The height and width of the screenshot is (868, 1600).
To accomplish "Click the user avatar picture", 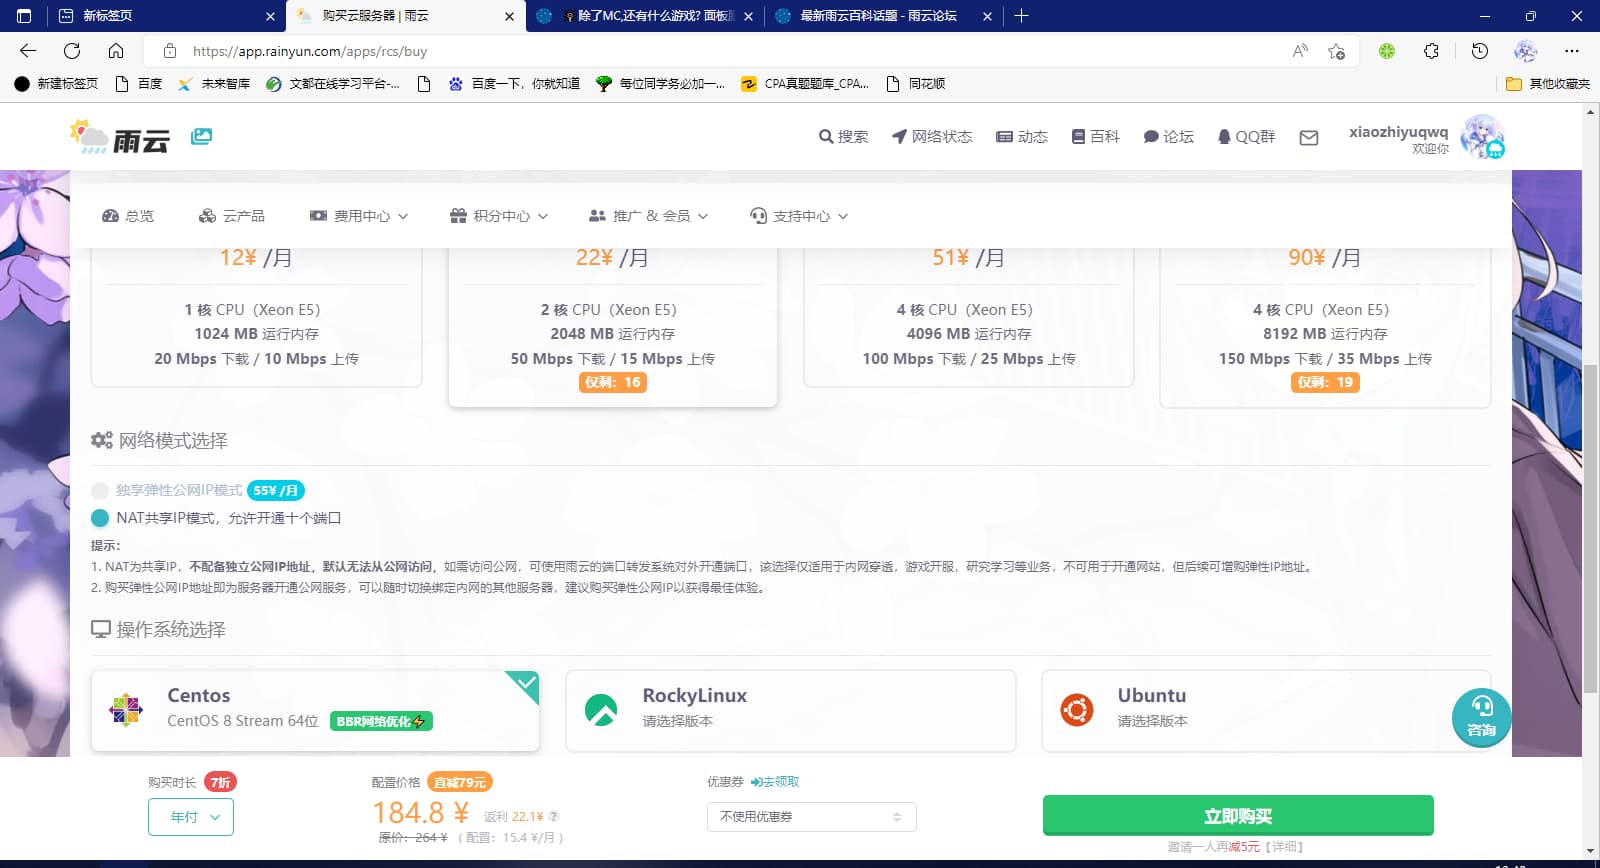I will pos(1482,137).
